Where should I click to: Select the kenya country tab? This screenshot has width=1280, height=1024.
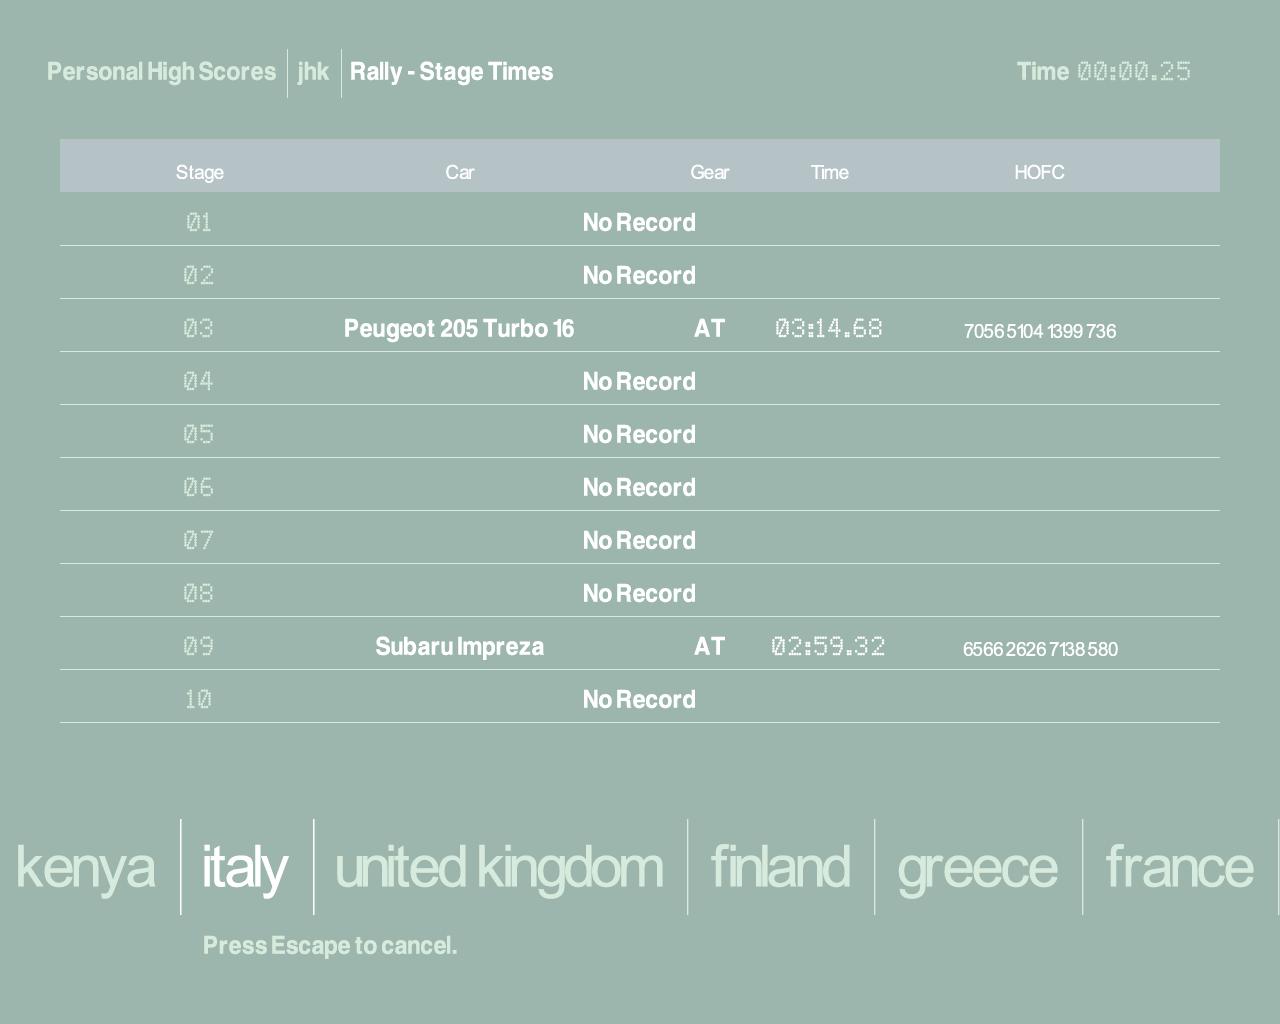[85, 867]
